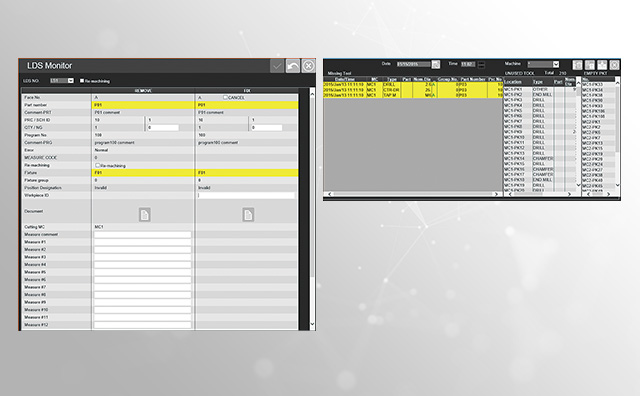Image resolution: width=640 pixels, height=396 pixels.
Task: Click the third toolbar icon above EMPTY PKT list
Action: click(x=602, y=65)
